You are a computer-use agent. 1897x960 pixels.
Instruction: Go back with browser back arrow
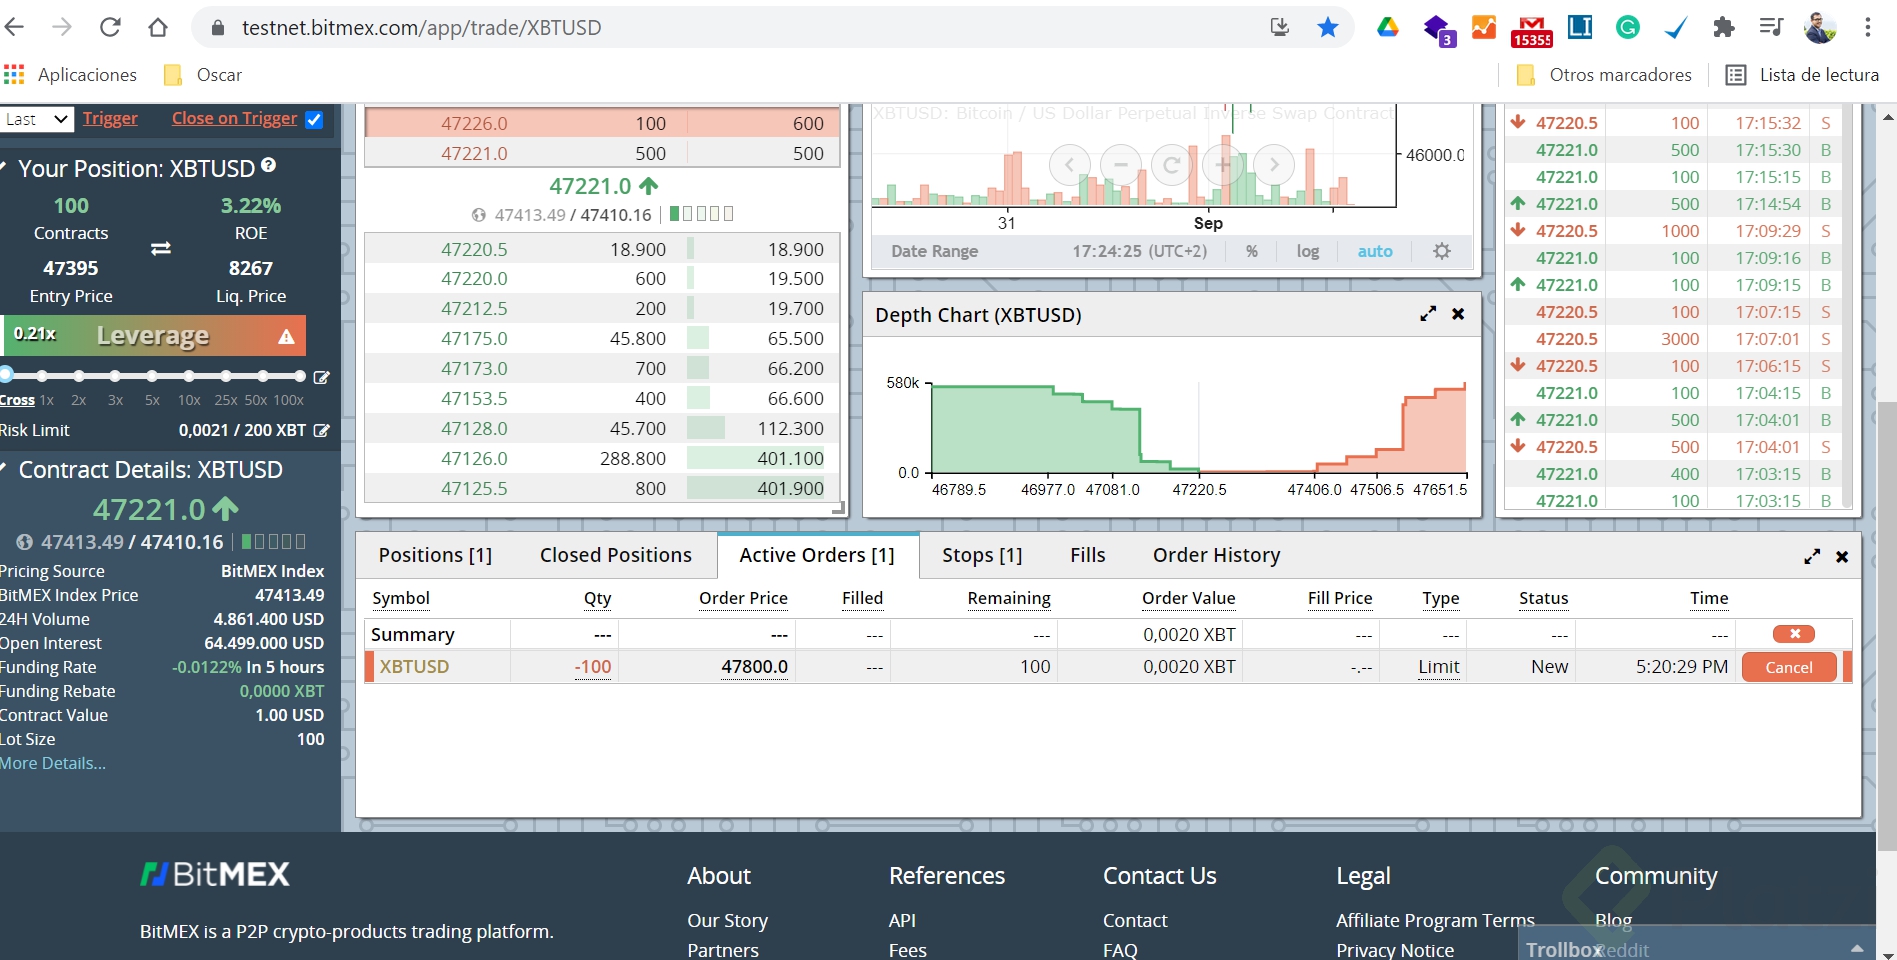coord(15,27)
